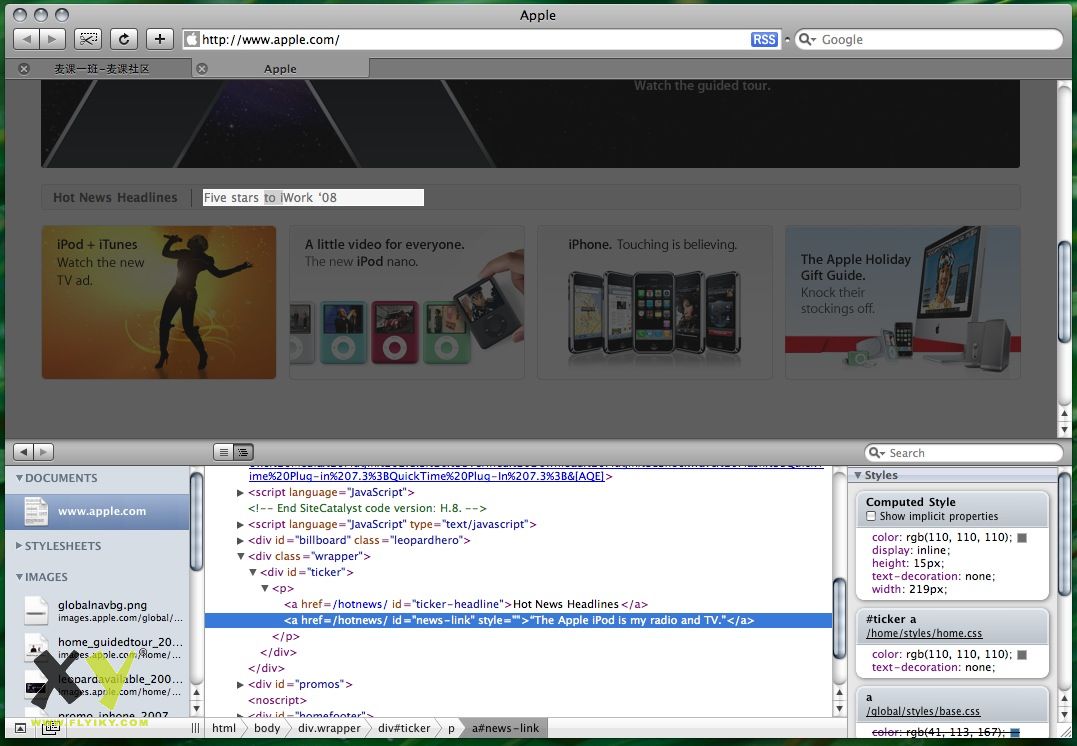
Task: Add a bookmark with the plus button
Action: [159, 39]
